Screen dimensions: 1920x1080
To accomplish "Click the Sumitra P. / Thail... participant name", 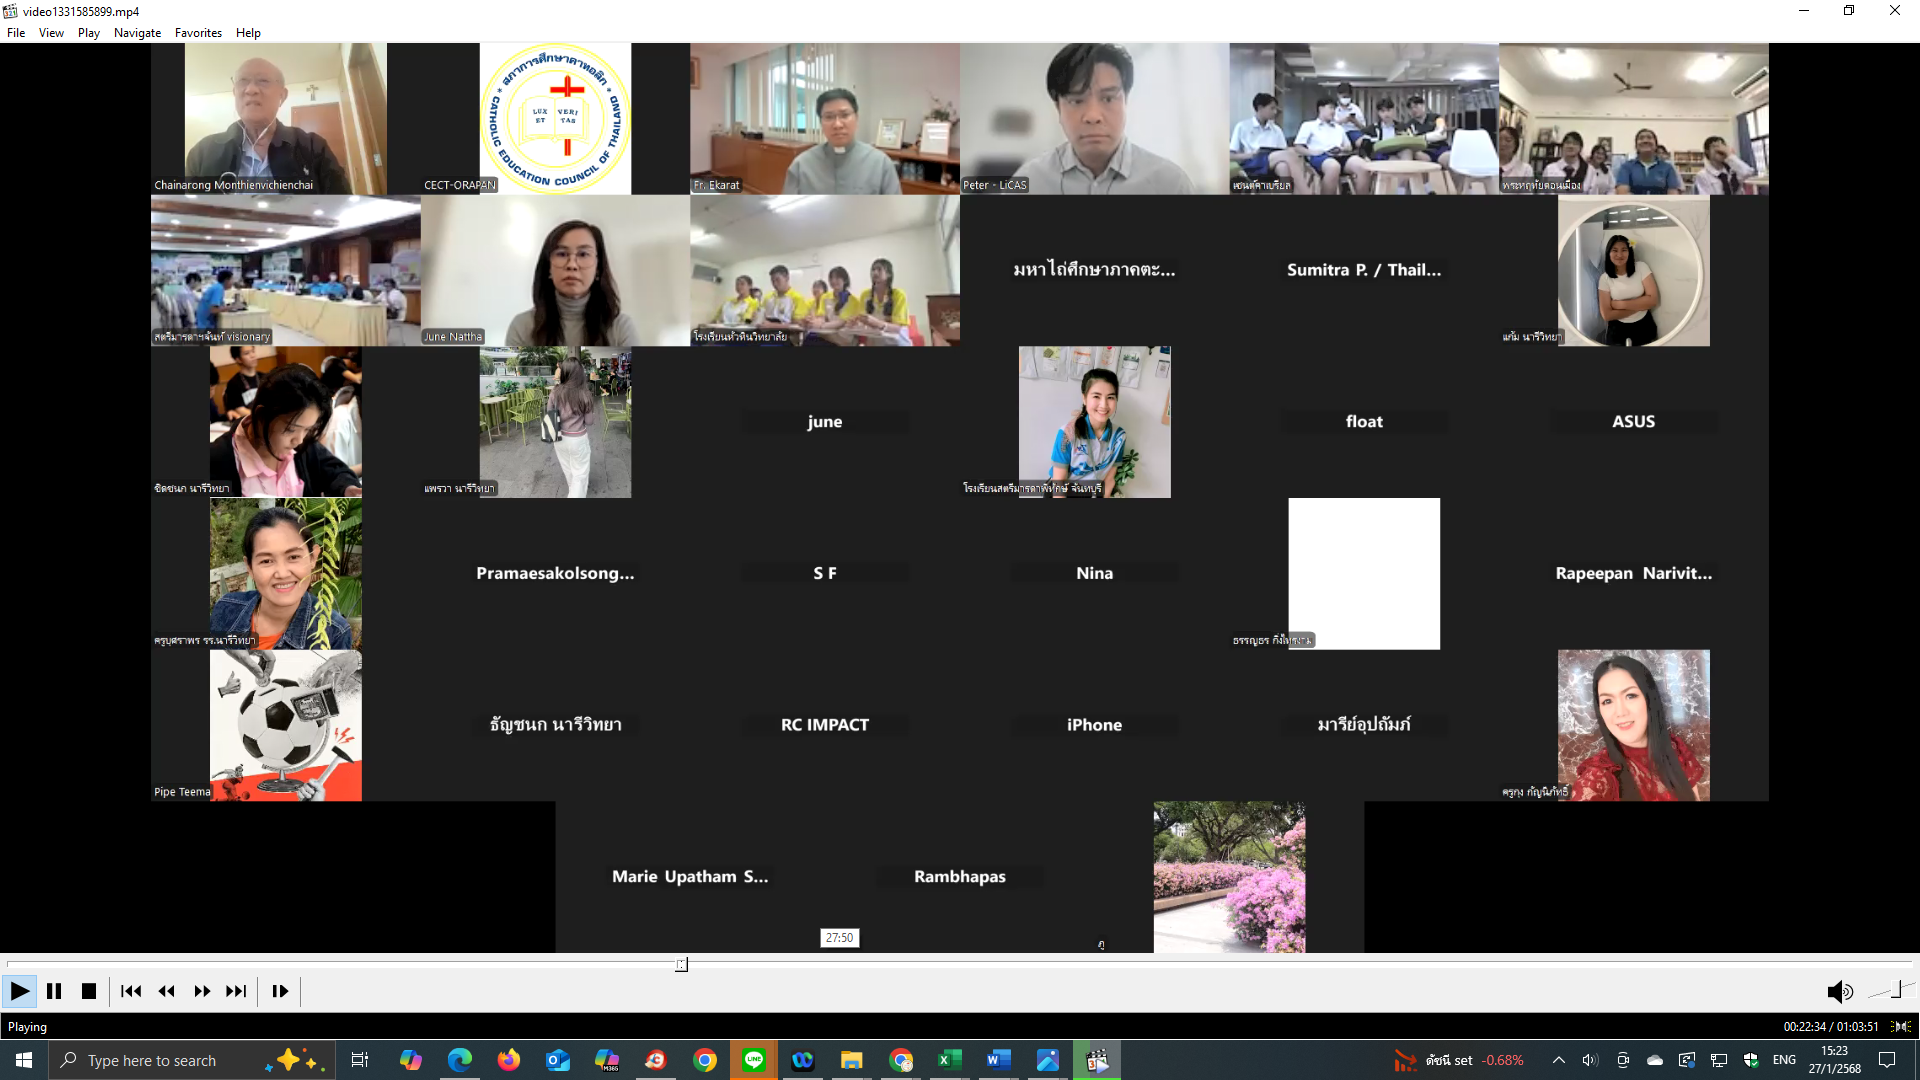I will pyautogui.click(x=1364, y=270).
